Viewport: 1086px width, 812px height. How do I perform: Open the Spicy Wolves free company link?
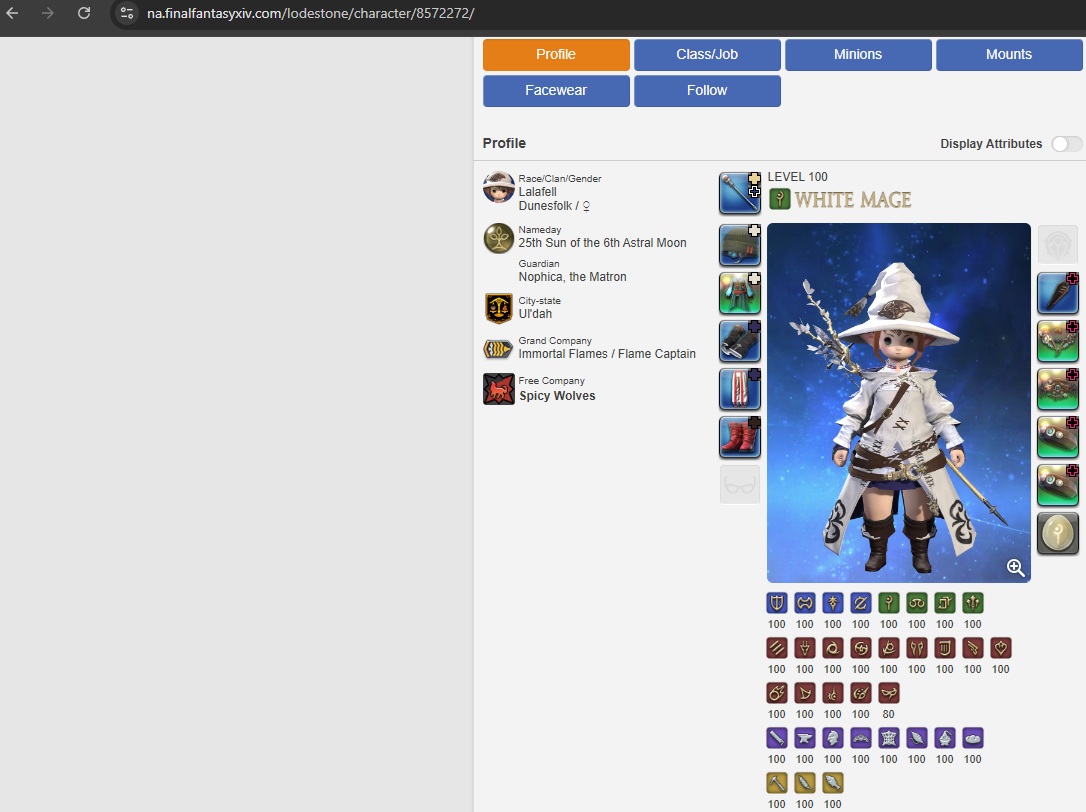tap(557, 396)
